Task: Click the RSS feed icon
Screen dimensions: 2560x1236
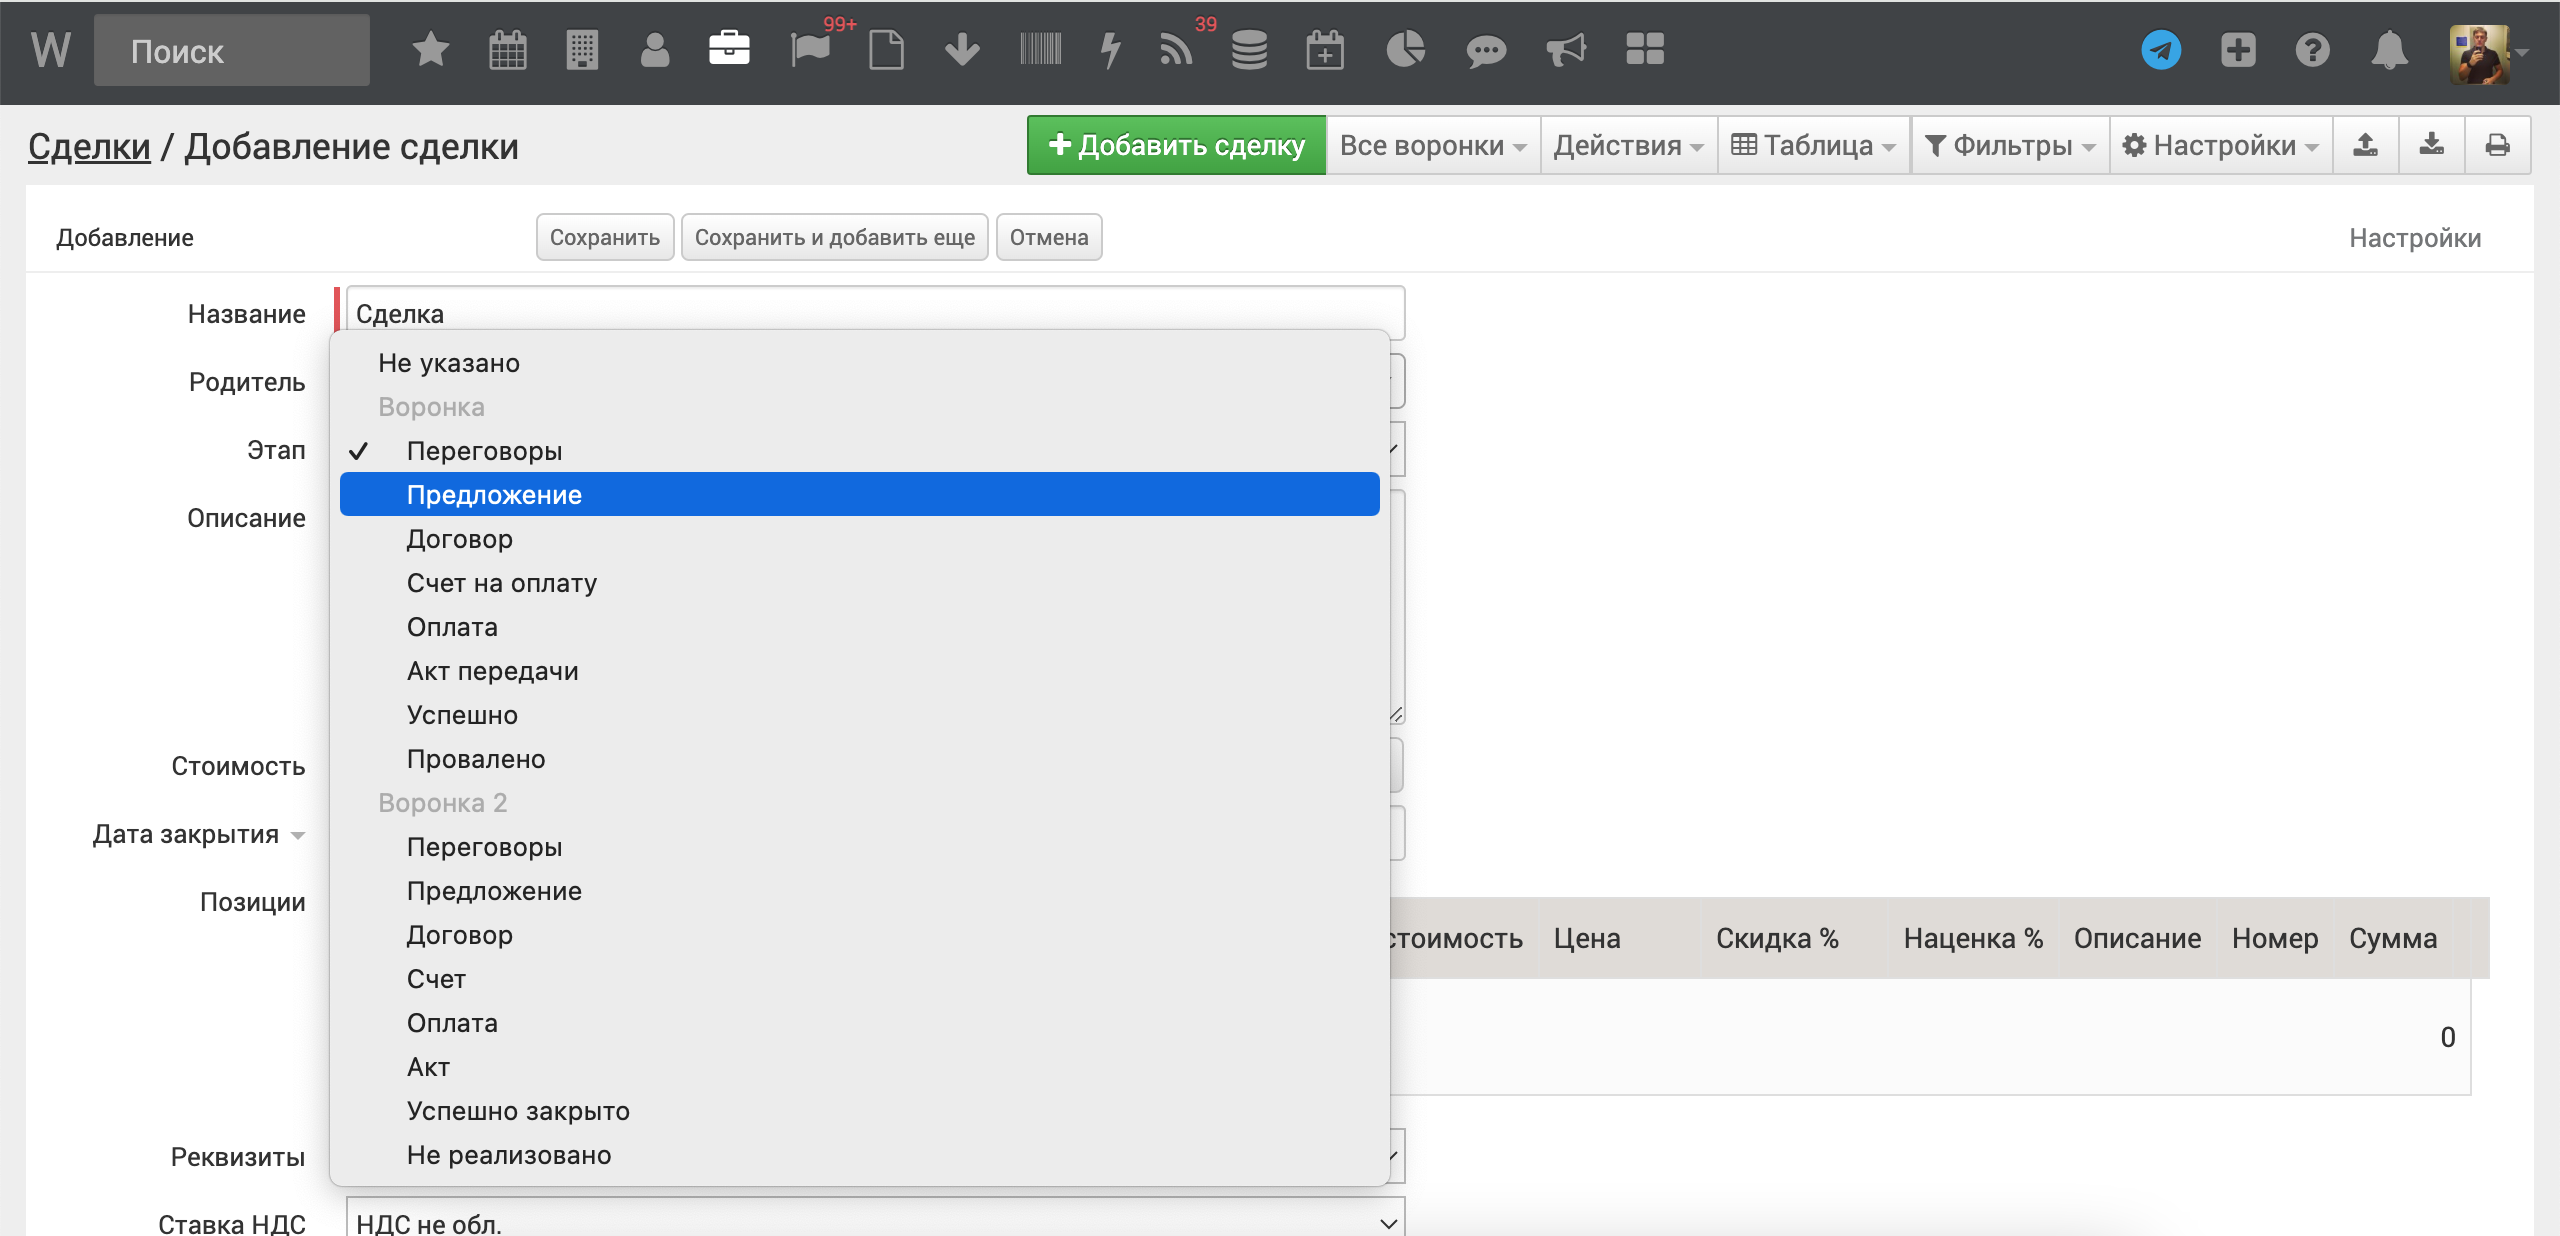Action: point(1176,49)
